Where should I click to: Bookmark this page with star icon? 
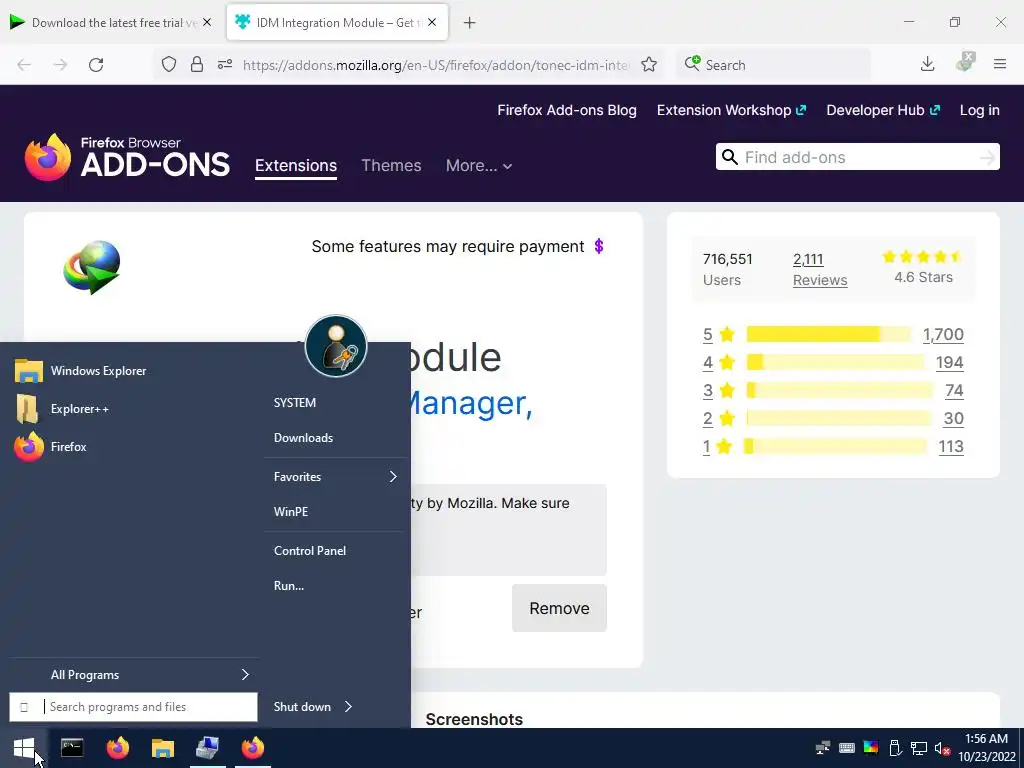648,65
